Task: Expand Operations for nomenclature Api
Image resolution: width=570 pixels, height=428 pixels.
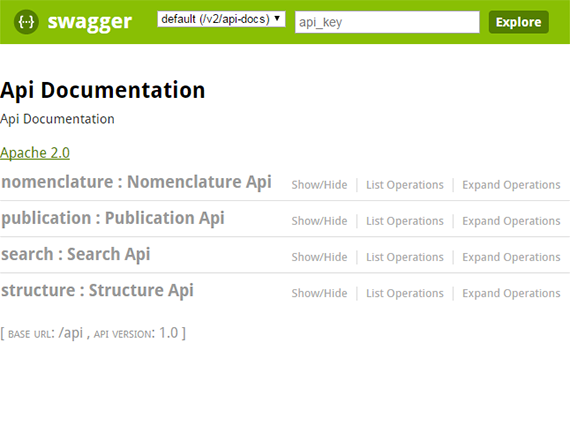Action: tap(511, 185)
